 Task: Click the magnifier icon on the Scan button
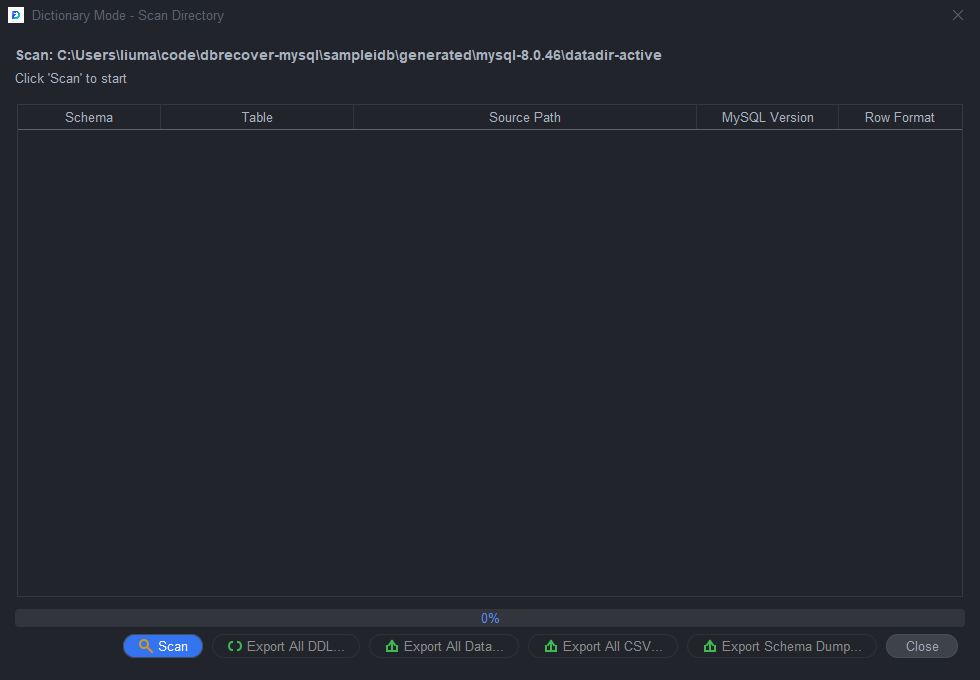pos(146,646)
